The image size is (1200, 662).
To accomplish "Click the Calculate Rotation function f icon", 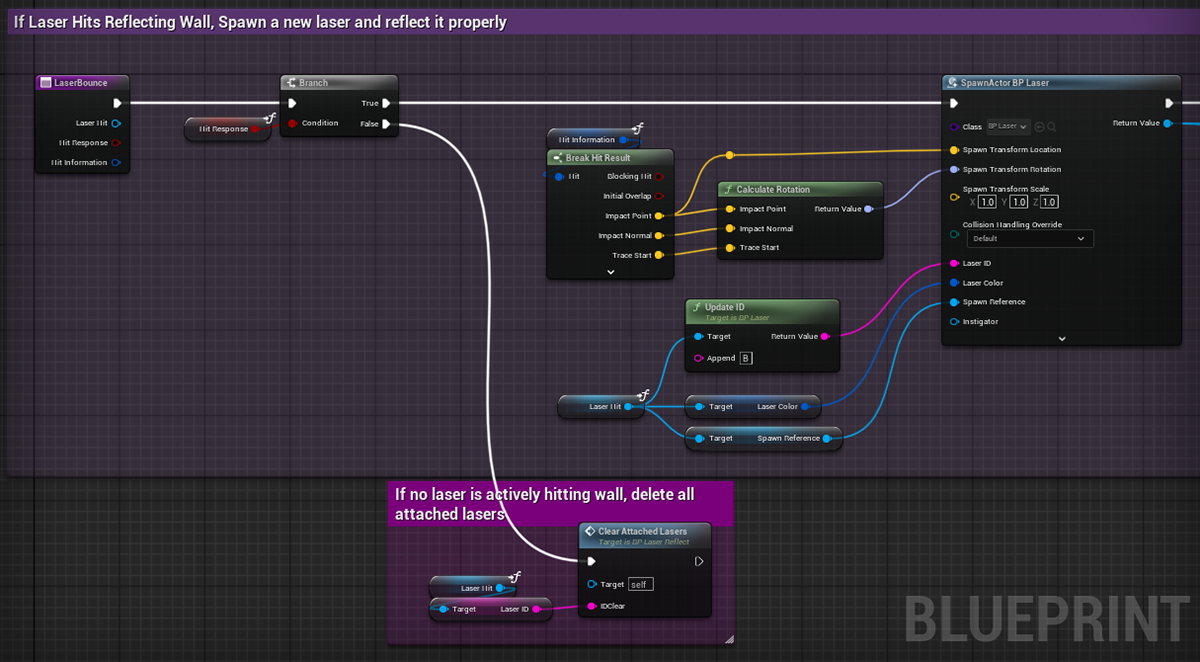I will point(727,189).
